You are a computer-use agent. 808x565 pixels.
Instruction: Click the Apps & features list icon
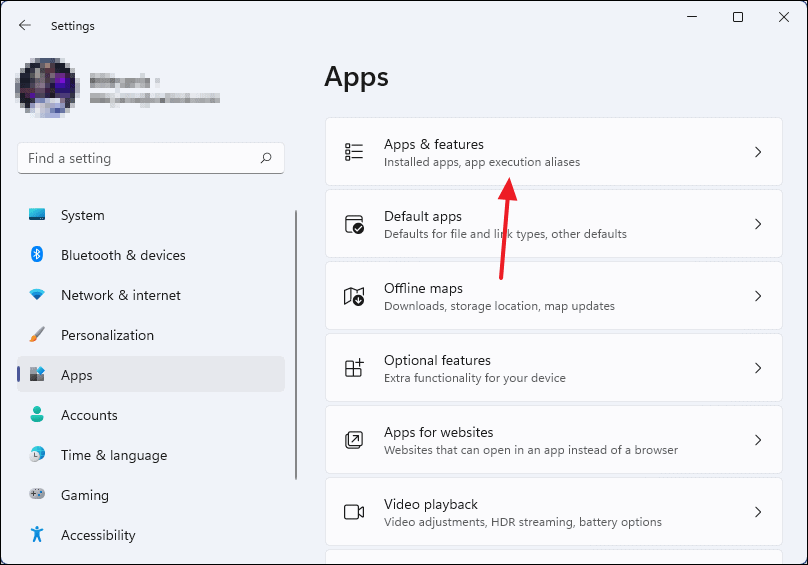coord(354,152)
